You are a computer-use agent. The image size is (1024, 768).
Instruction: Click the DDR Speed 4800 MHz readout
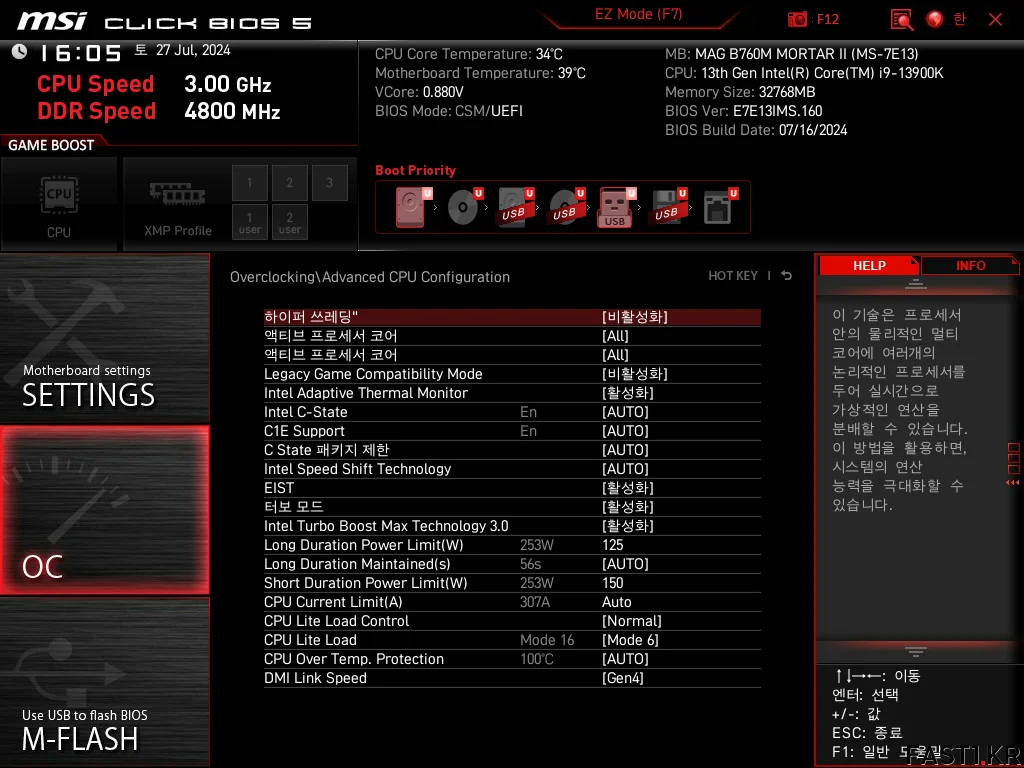tap(159, 111)
